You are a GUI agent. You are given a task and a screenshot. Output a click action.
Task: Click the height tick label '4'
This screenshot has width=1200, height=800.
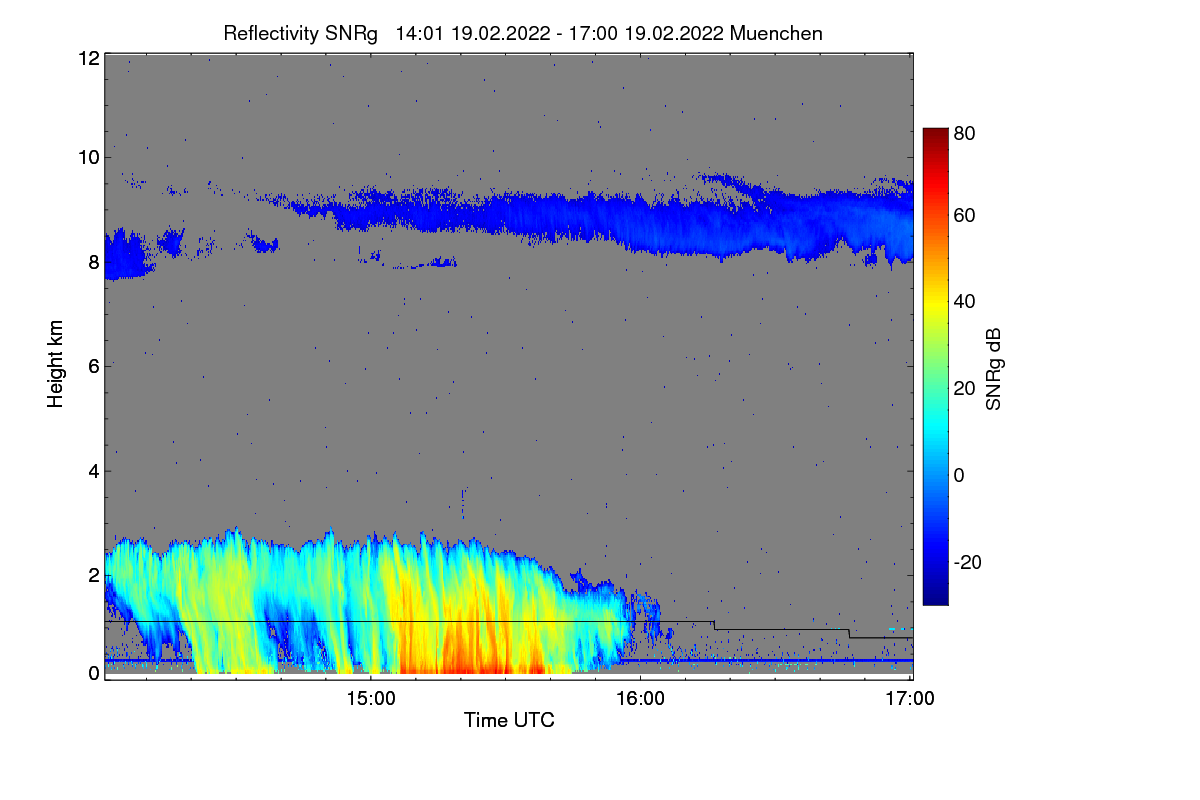tap(93, 470)
